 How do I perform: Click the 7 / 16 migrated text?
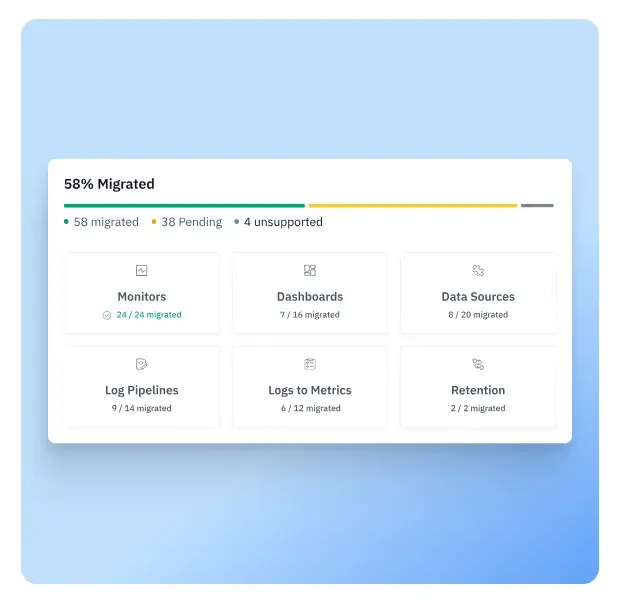(x=310, y=315)
